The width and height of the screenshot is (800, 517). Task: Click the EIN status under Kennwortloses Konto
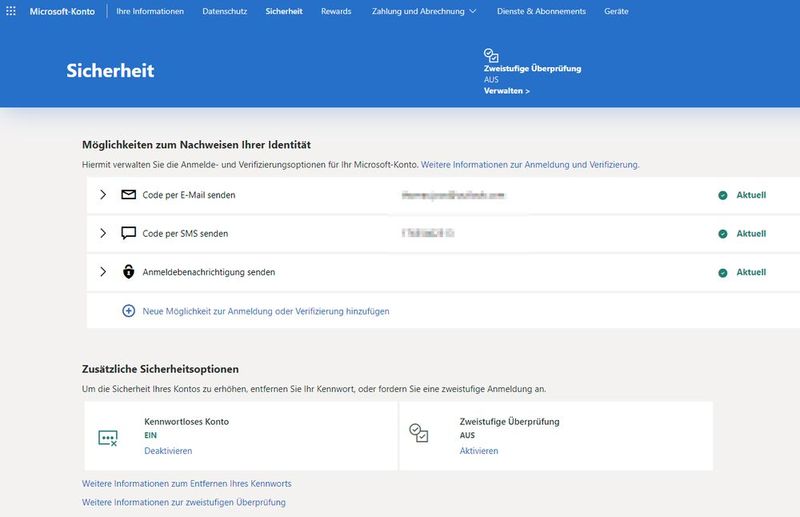click(x=151, y=435)
